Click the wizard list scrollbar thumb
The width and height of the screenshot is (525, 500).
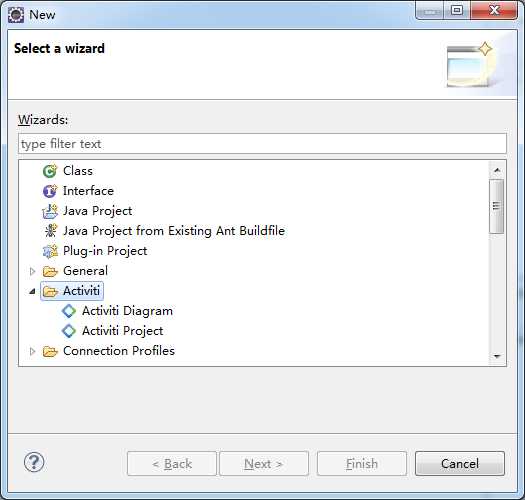point(497,206)
